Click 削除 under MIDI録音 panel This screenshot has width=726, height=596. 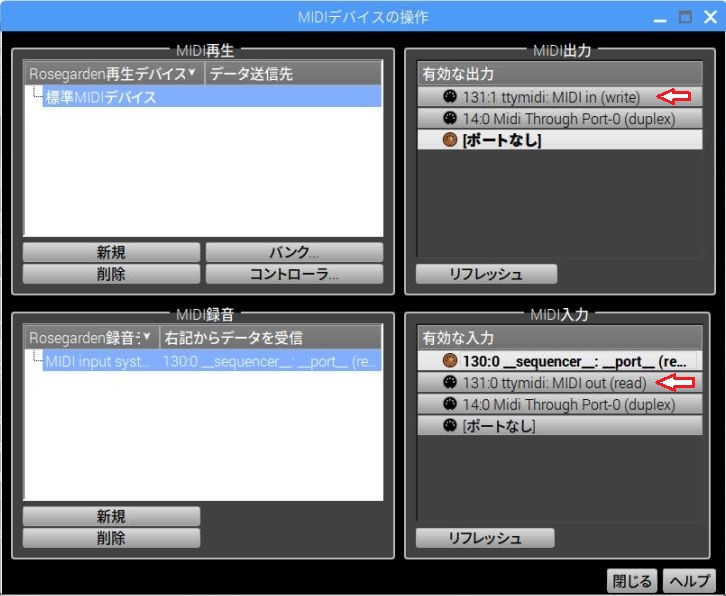coord(111,538)
